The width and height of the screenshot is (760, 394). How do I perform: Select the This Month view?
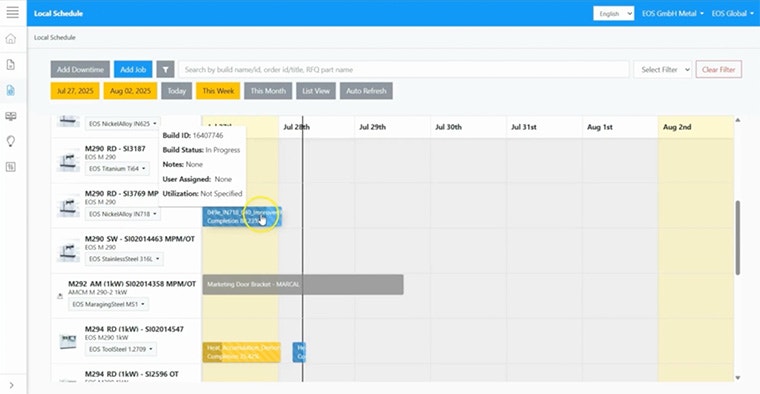point(268,91)
